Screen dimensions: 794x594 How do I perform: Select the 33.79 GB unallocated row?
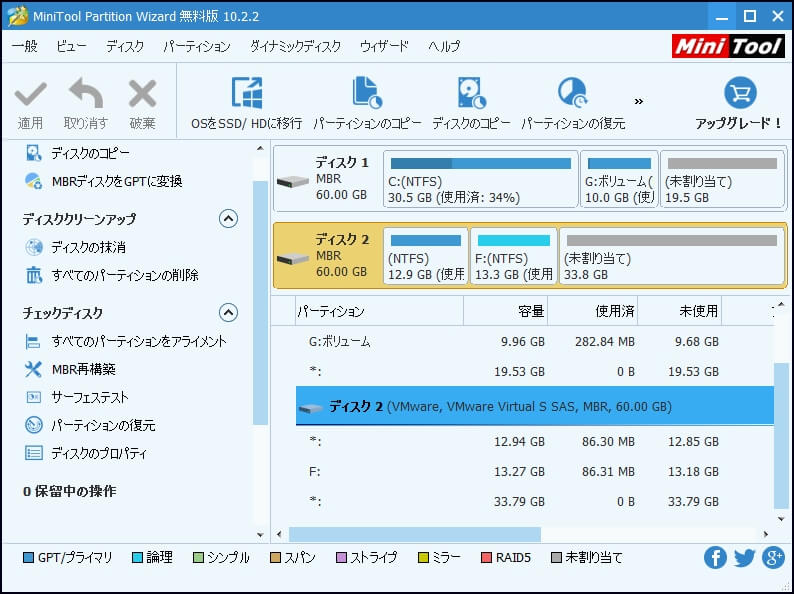535,501
